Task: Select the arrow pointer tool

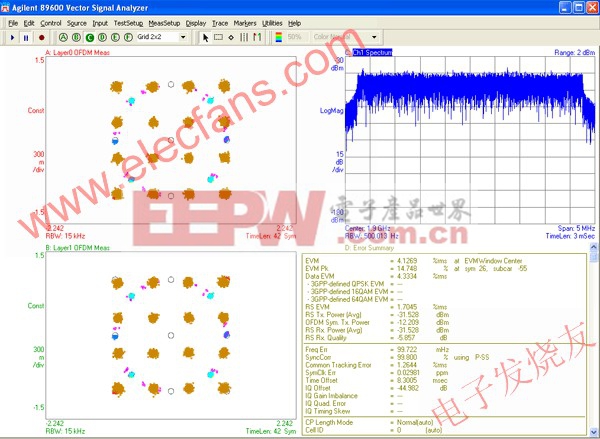Action: click(x=205, y=38)
